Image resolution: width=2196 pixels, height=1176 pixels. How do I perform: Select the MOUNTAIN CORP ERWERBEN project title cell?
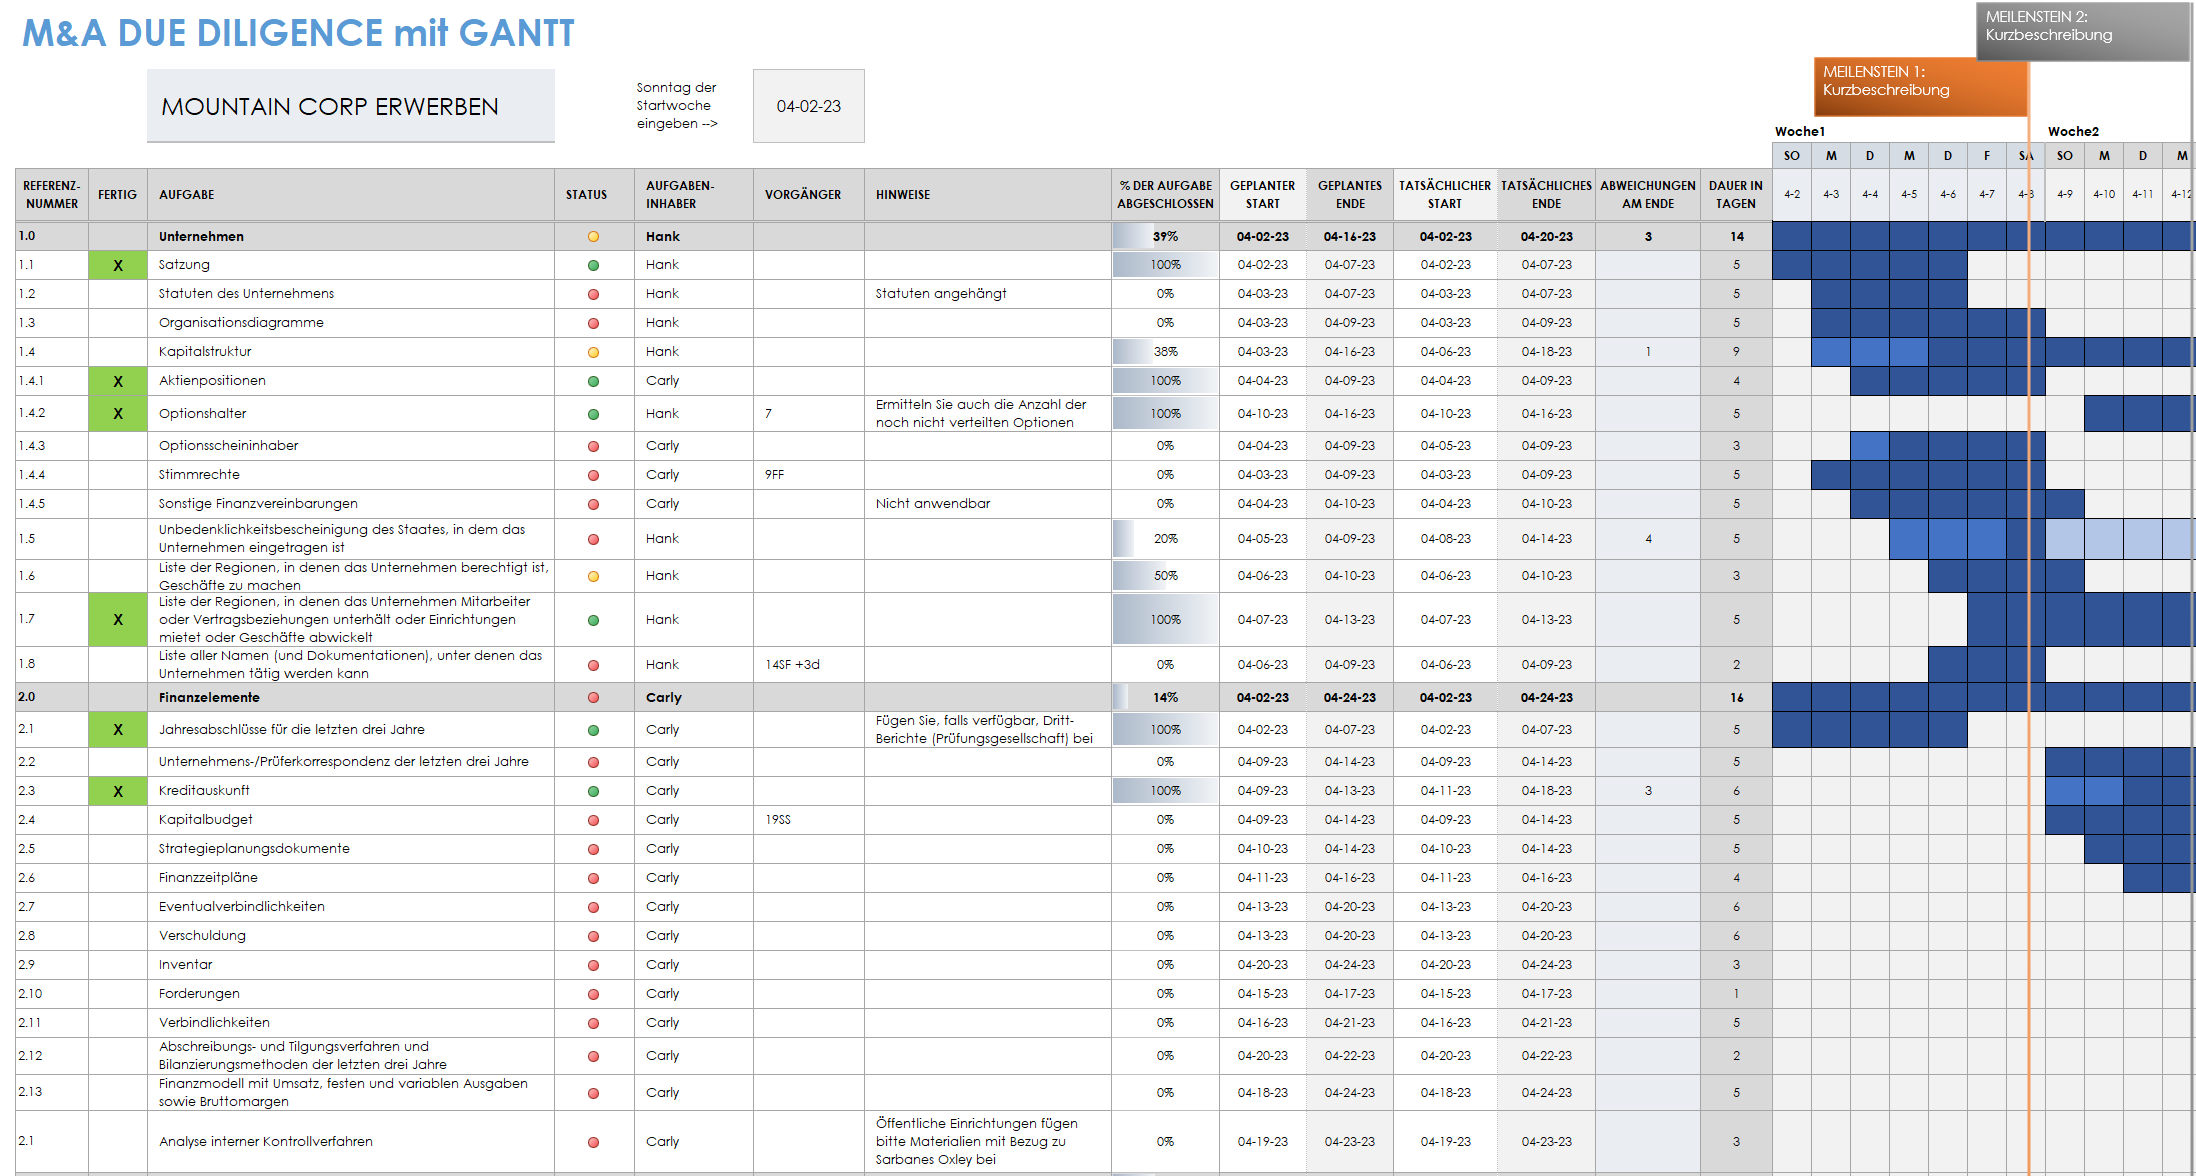point(351,106)
